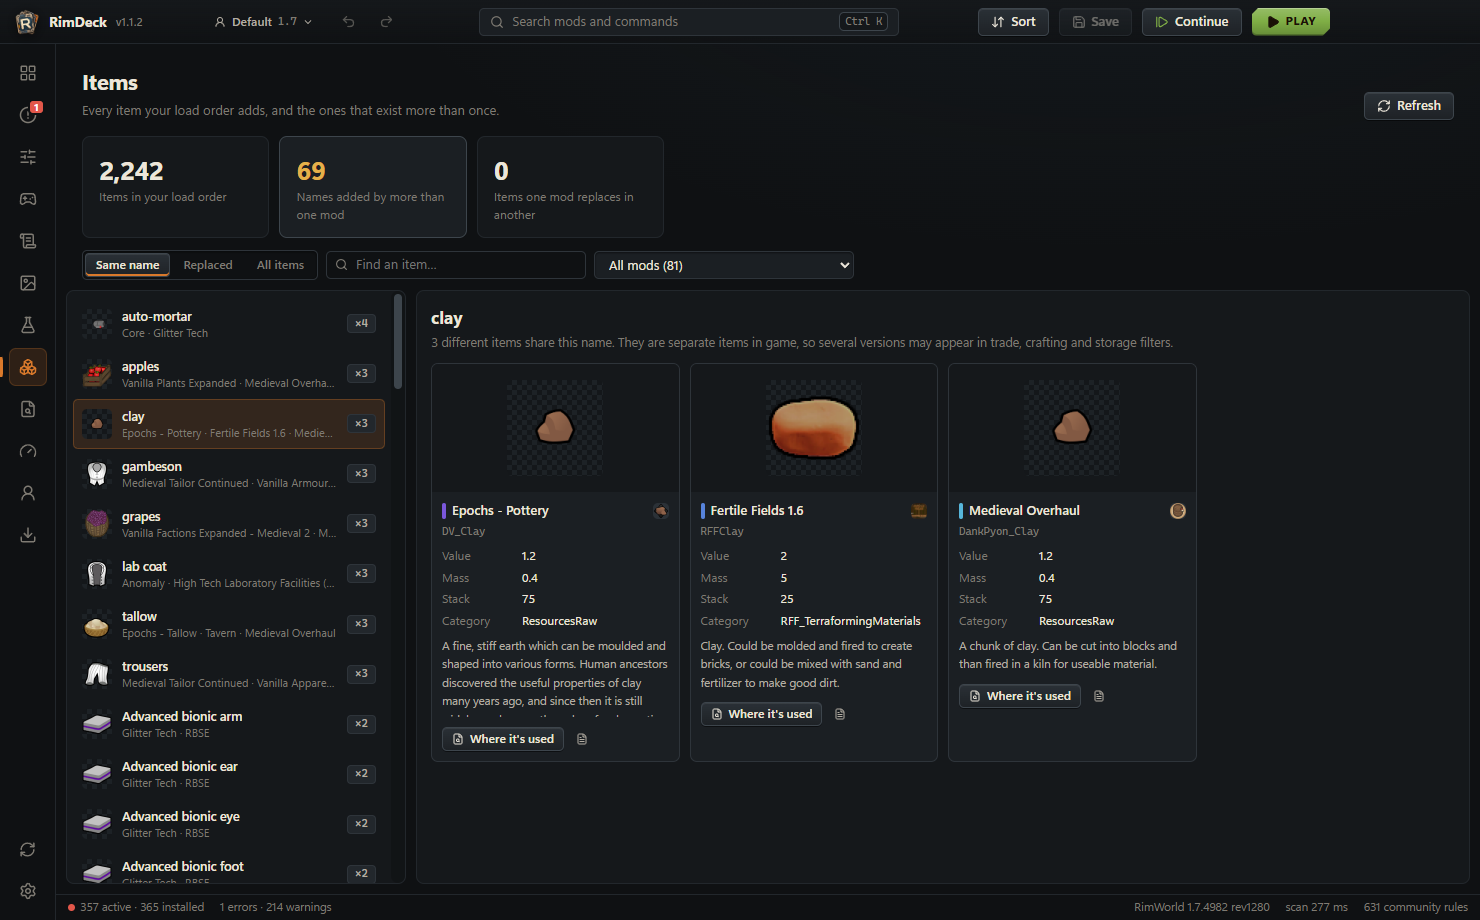1480x920 pixels.
Task: Switch to the All items tab
Action: [x=280, y=265]
